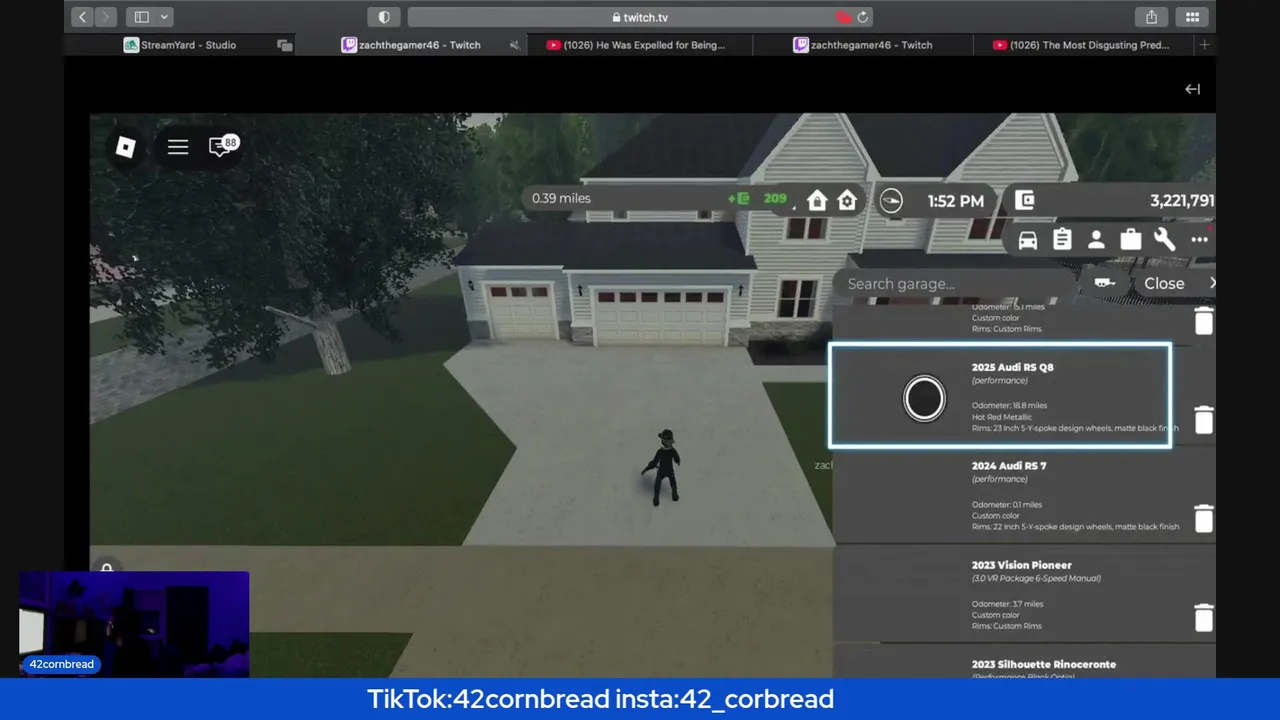Viewport: 1280px width, 720px height.
Task: Go forward in Safari history
Action: point(105,17)
